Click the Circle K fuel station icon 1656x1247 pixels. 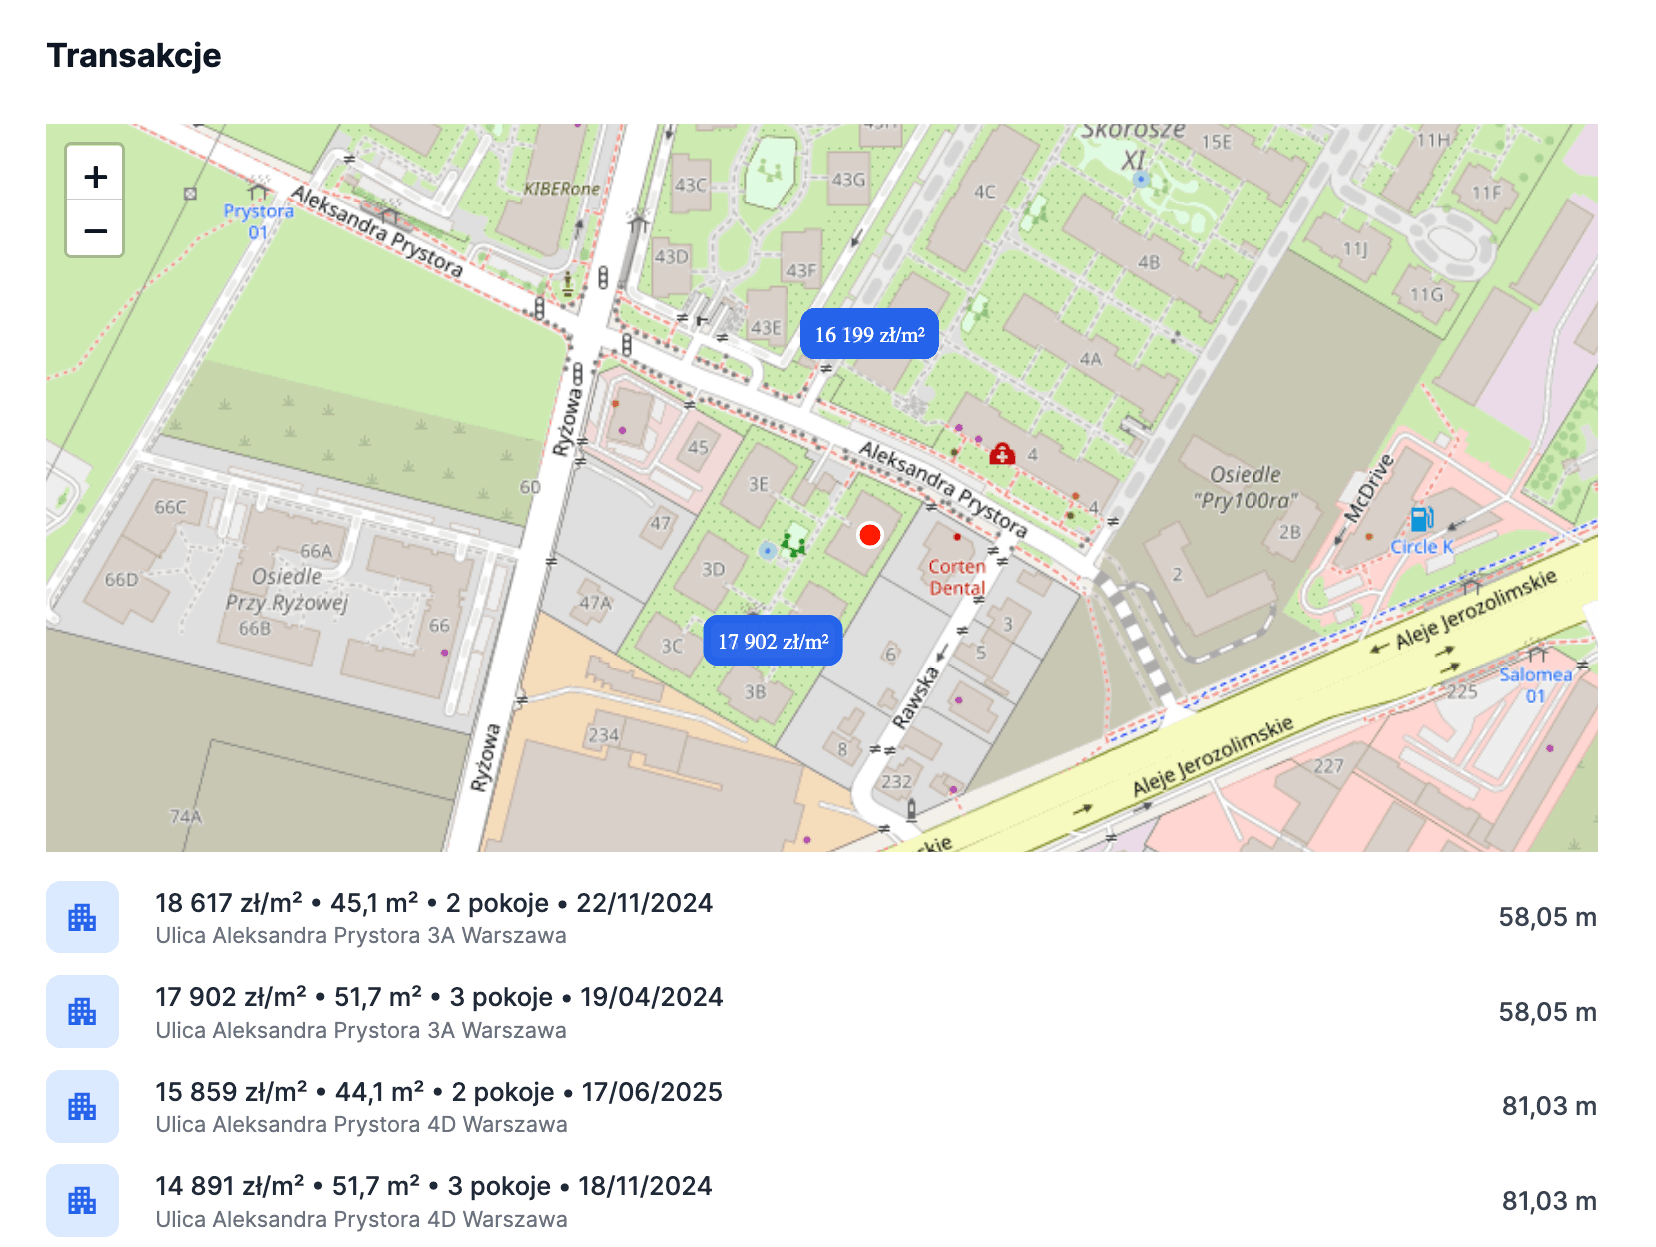(x=1421, y=519)
